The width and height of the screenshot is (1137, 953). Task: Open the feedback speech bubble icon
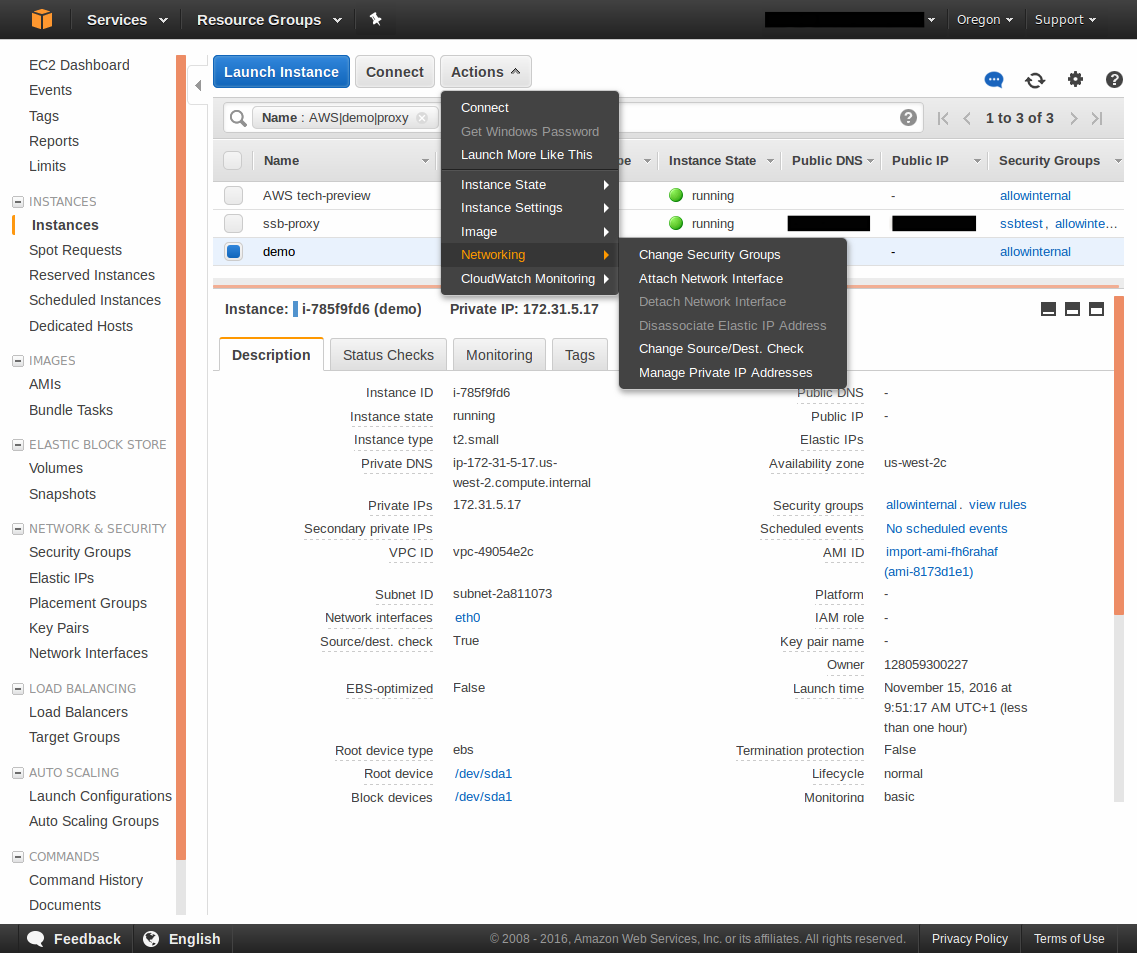[x=993, y=80]
